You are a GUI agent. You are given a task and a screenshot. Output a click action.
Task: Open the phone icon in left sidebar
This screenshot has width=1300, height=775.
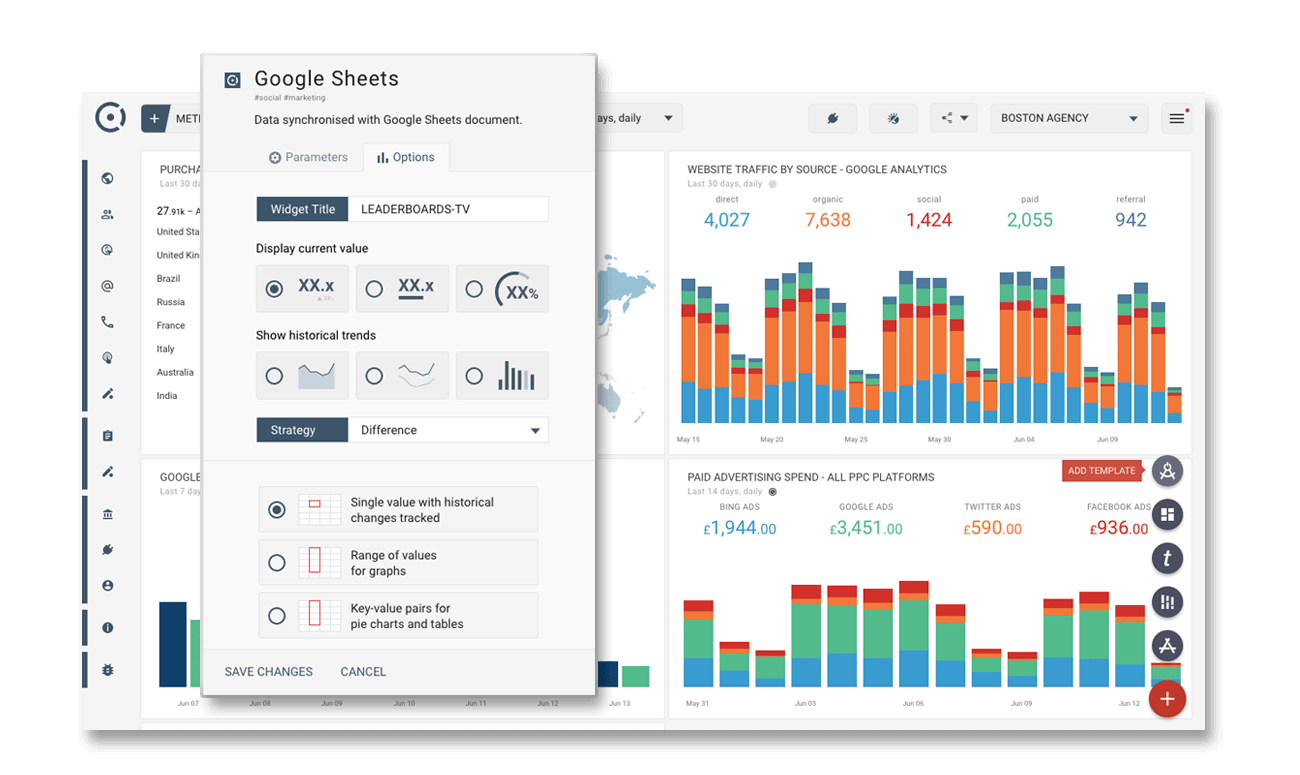point(107,322)
